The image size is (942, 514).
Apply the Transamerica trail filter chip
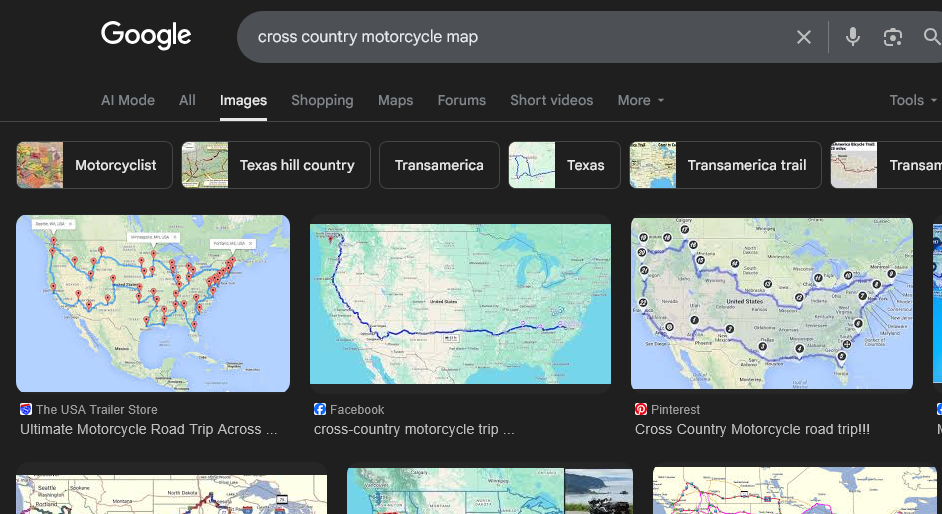(725, 165)
